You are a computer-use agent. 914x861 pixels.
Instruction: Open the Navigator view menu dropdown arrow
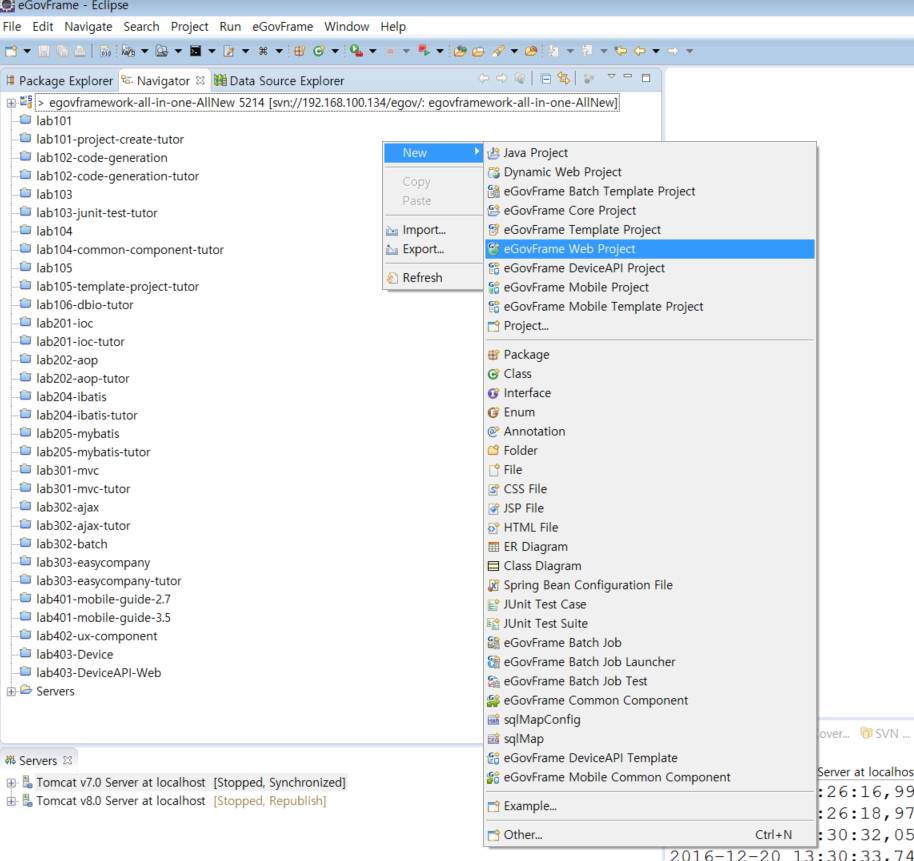(x=611, y=78)
